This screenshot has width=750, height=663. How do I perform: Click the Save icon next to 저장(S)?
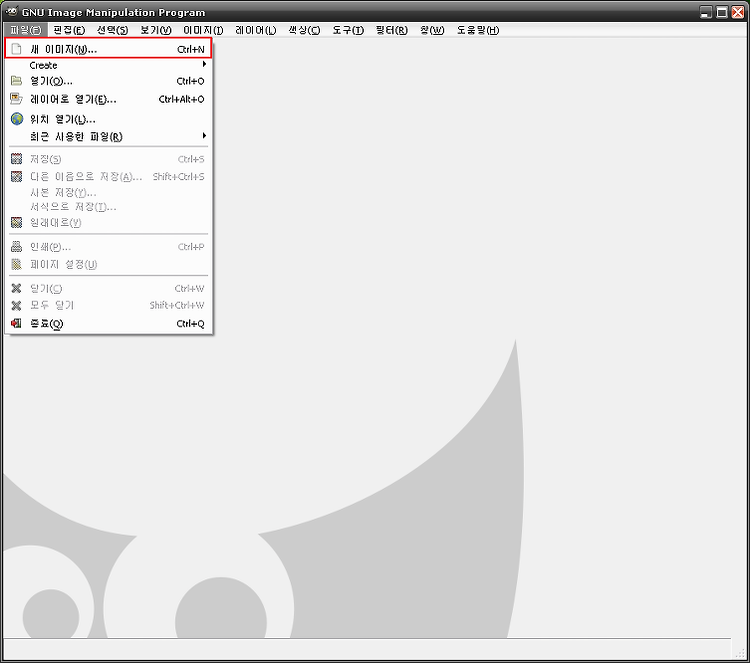click(x=16, y=158)
